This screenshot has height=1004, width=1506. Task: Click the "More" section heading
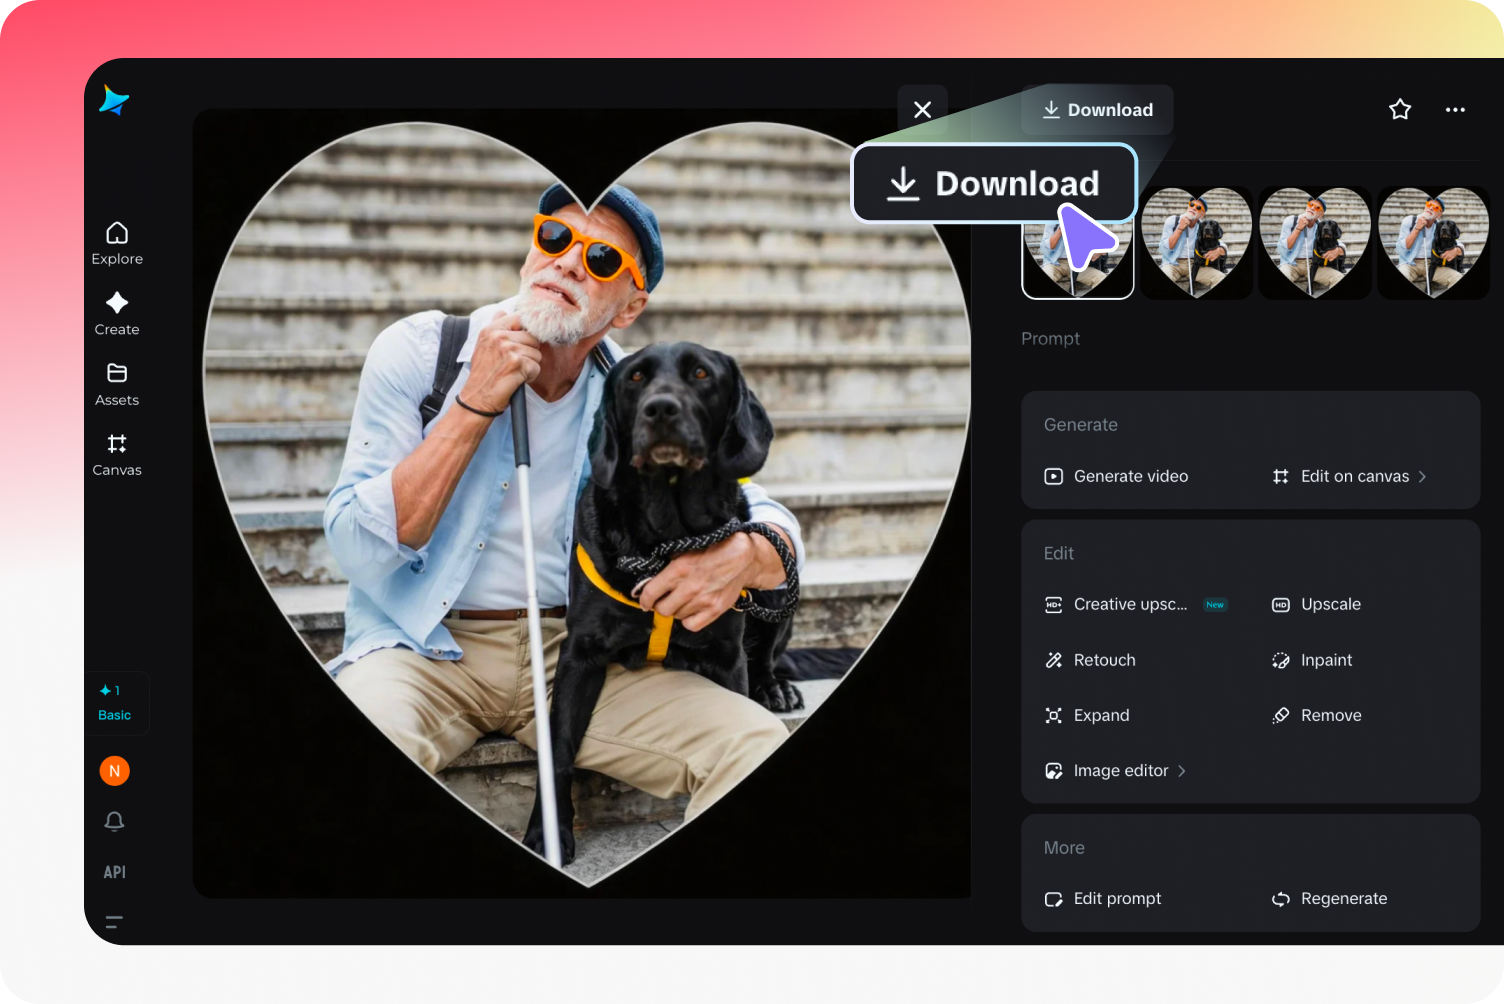click(x=1064, y=848)
